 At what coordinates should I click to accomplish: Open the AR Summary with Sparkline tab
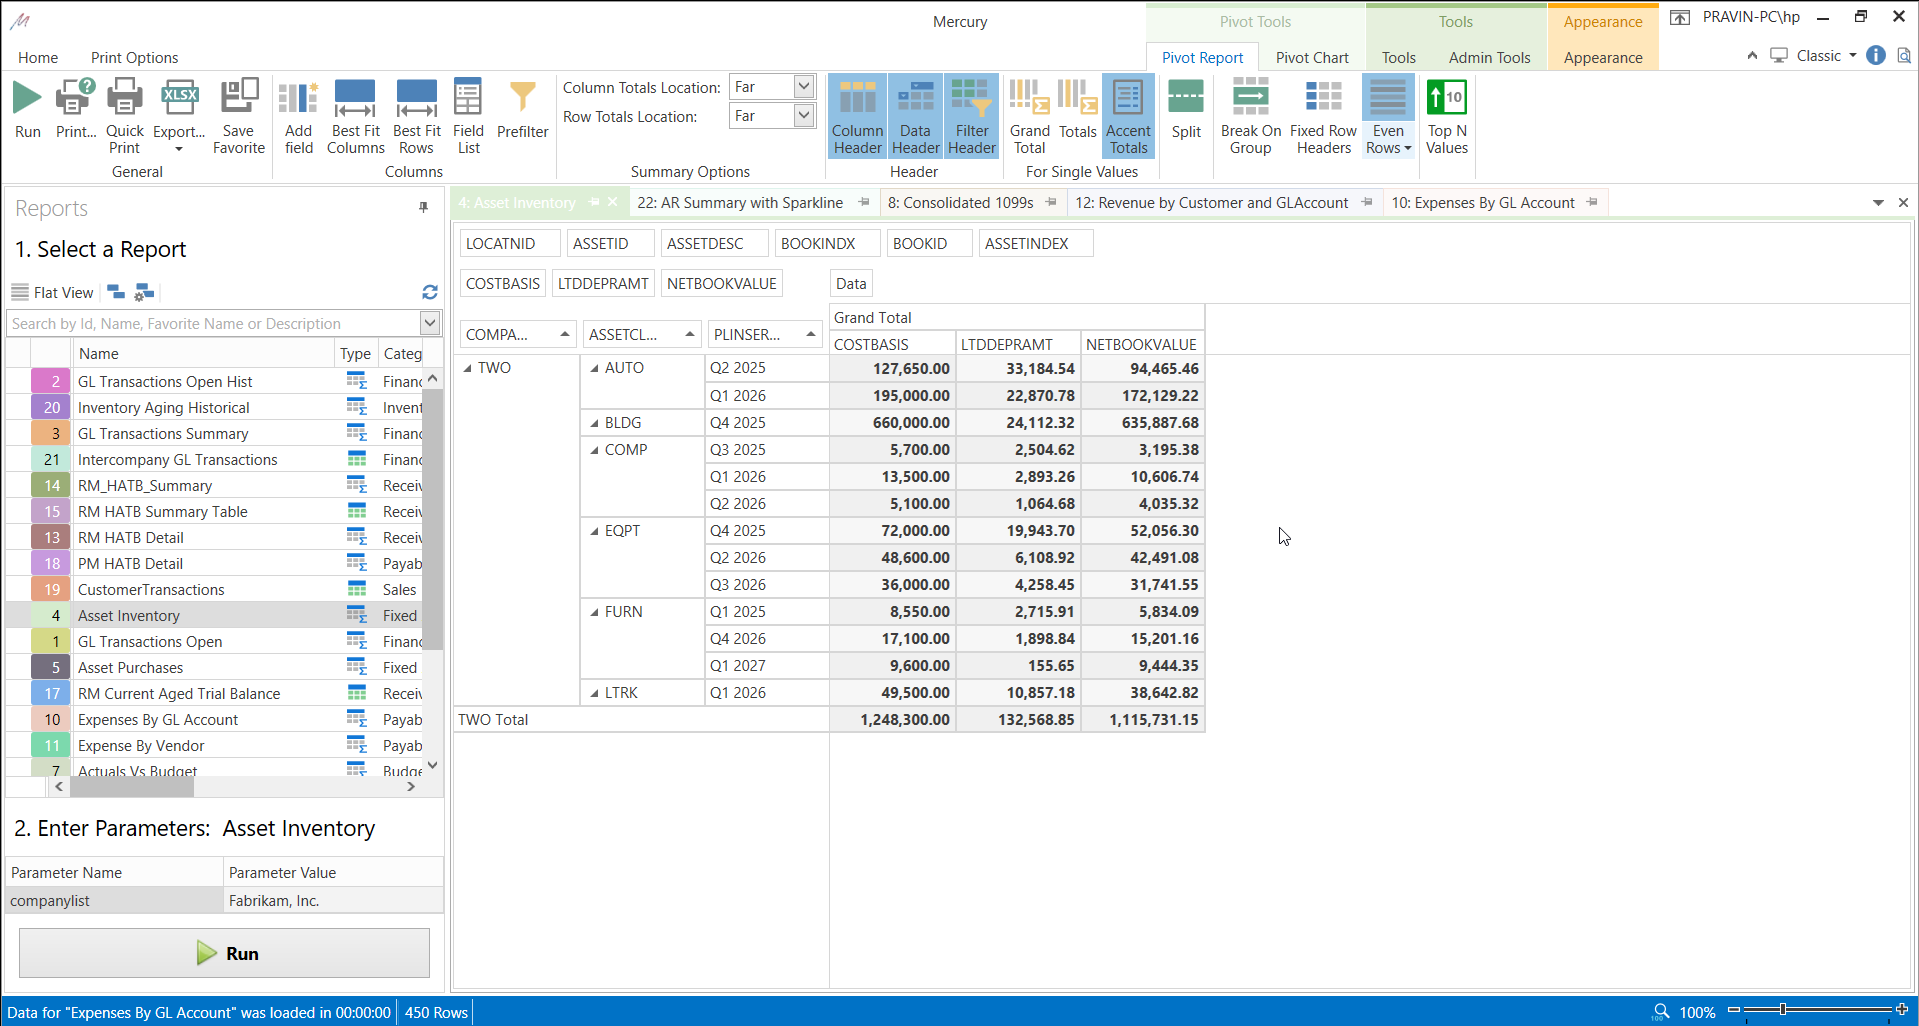[x=740, y=203]
